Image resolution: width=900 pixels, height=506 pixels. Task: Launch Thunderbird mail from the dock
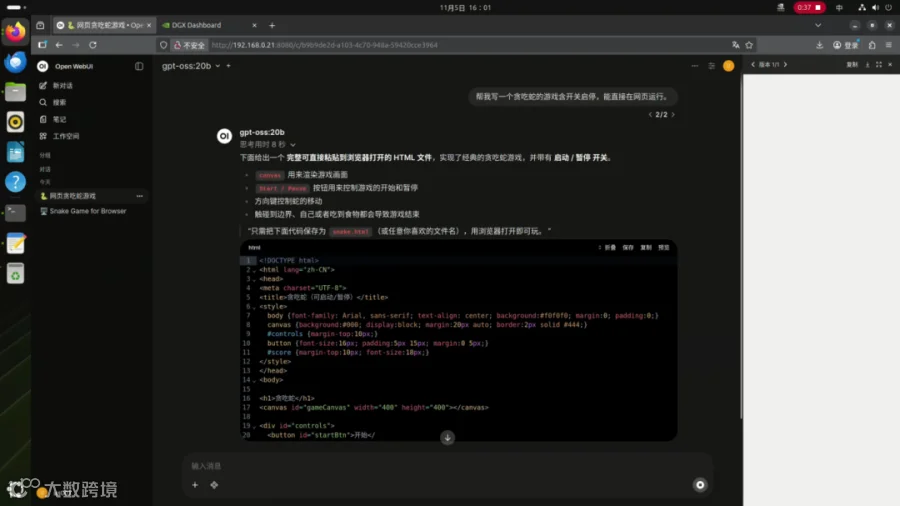pyautogui.click(x=15, y=61)
